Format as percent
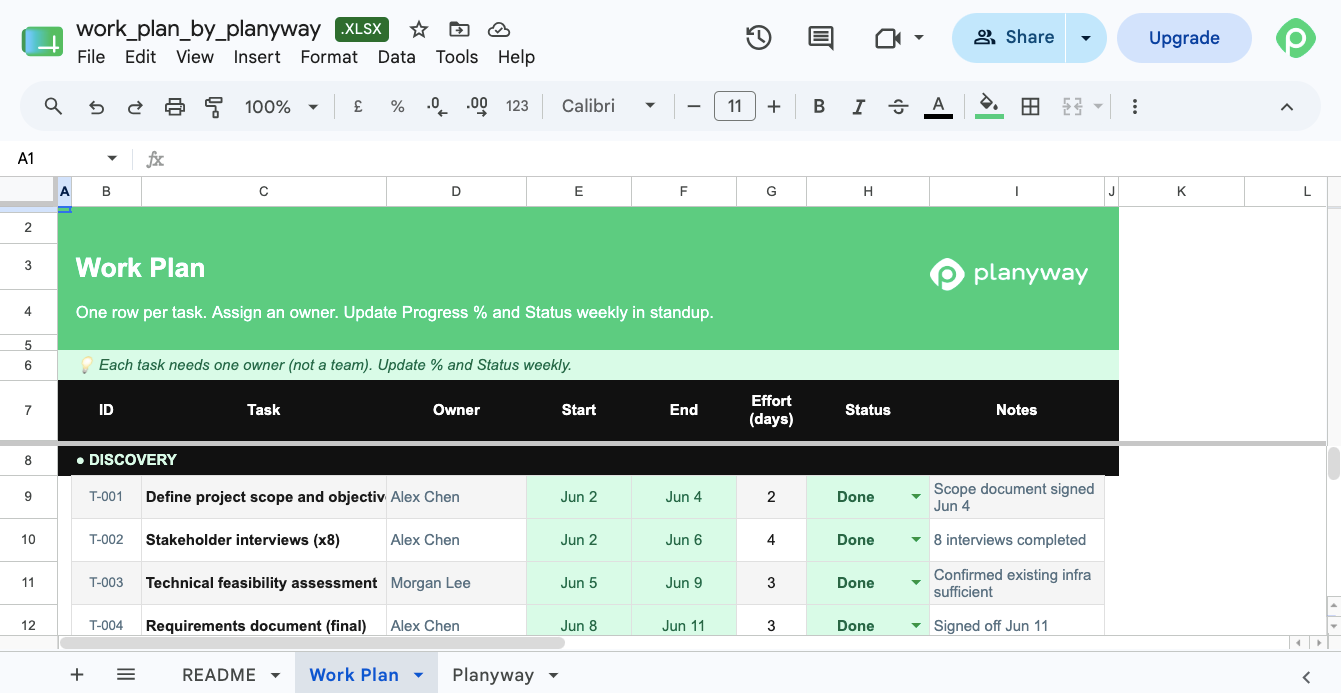Image resolution: width=1341 pixels, height=693 pixels. click(x=397, y=106)
